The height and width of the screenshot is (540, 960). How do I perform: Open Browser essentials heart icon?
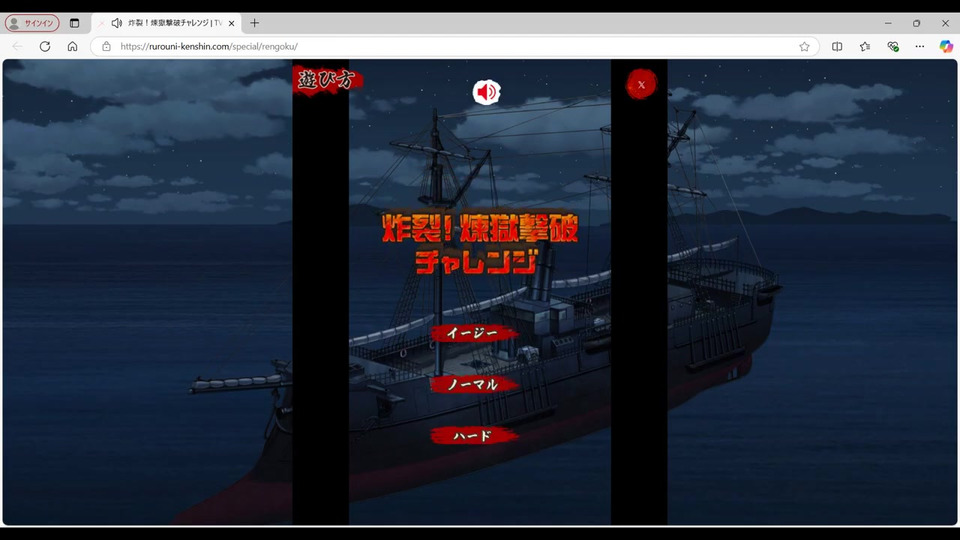coord(893,47)
